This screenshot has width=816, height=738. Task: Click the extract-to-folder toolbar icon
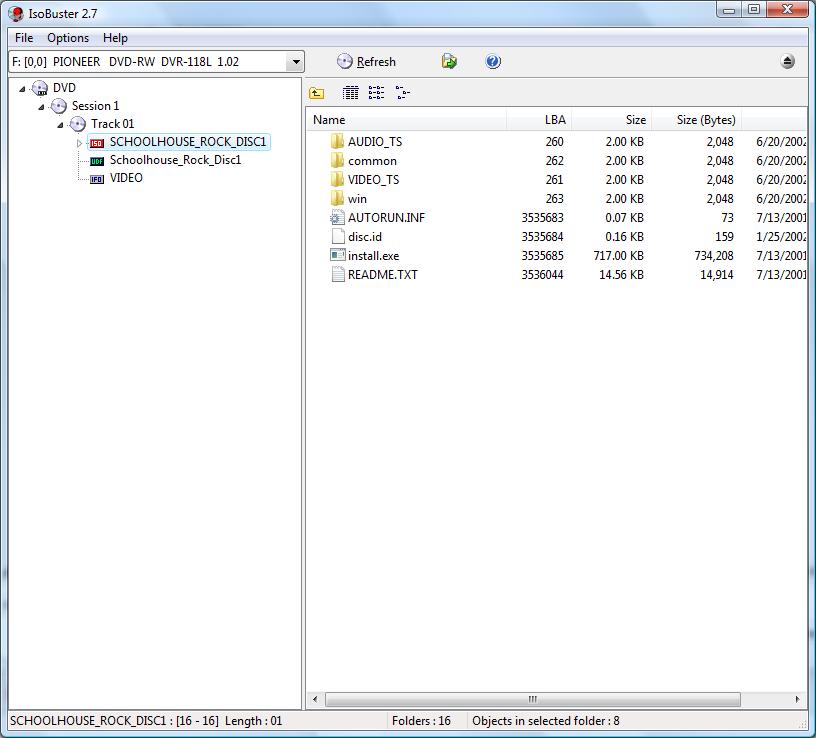coord(449,61)
